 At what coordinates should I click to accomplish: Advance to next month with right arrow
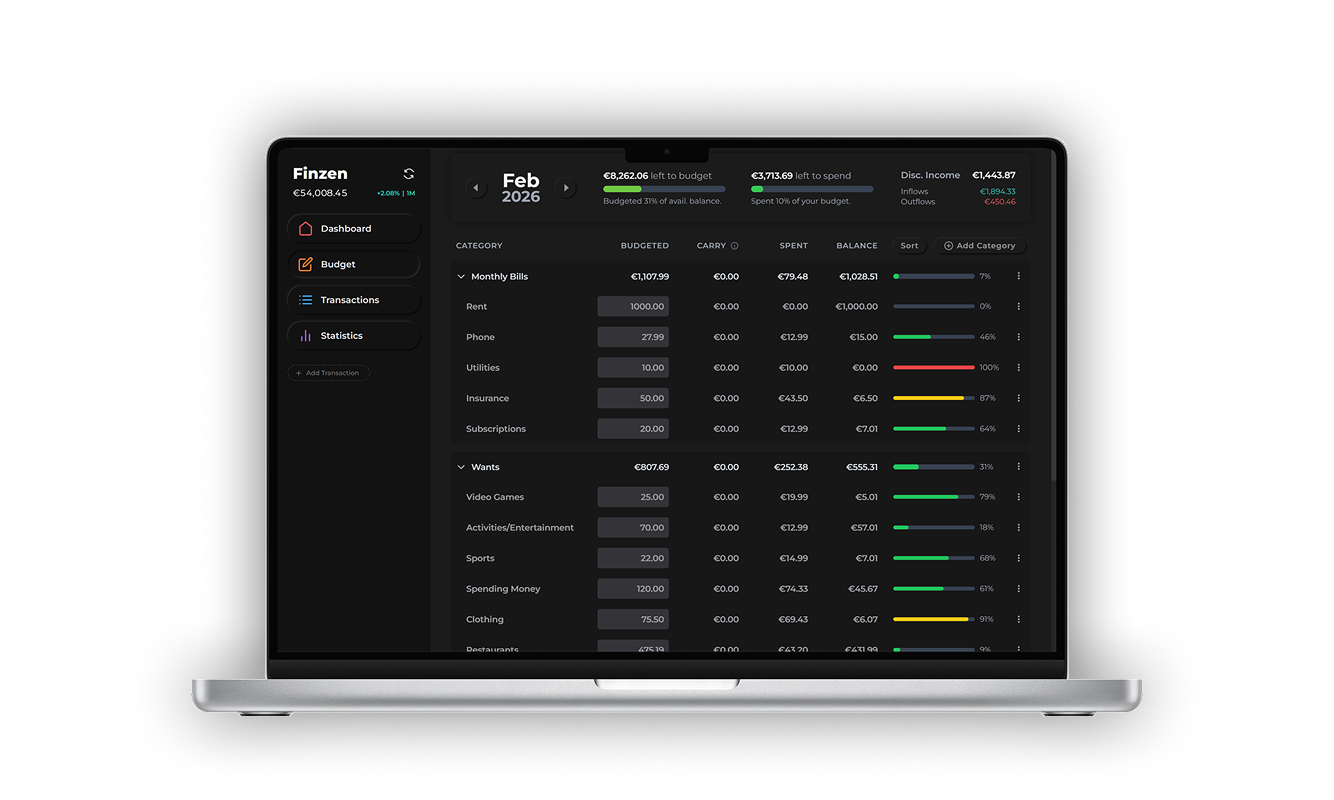(x=566, y=188)
